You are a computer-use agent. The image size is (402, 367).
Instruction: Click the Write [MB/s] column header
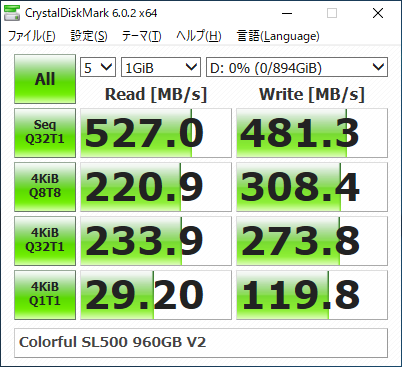[x=312, y=94]
